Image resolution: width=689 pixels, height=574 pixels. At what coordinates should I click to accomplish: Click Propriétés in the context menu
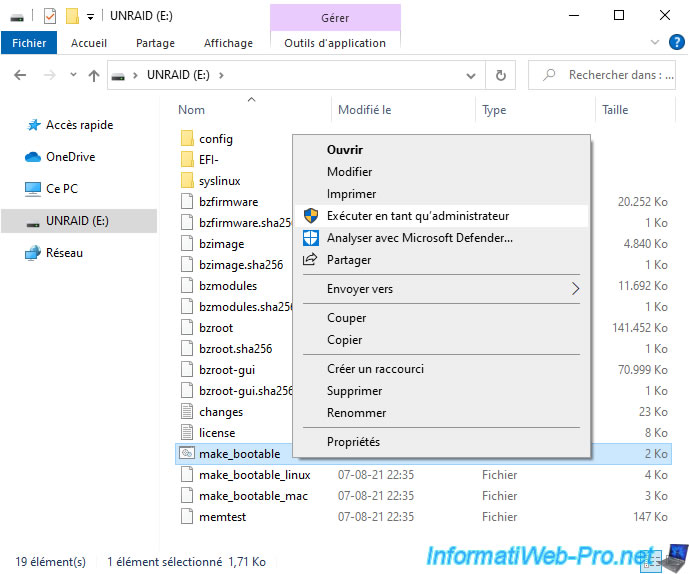pyautogui.click(x=353, y=442)
